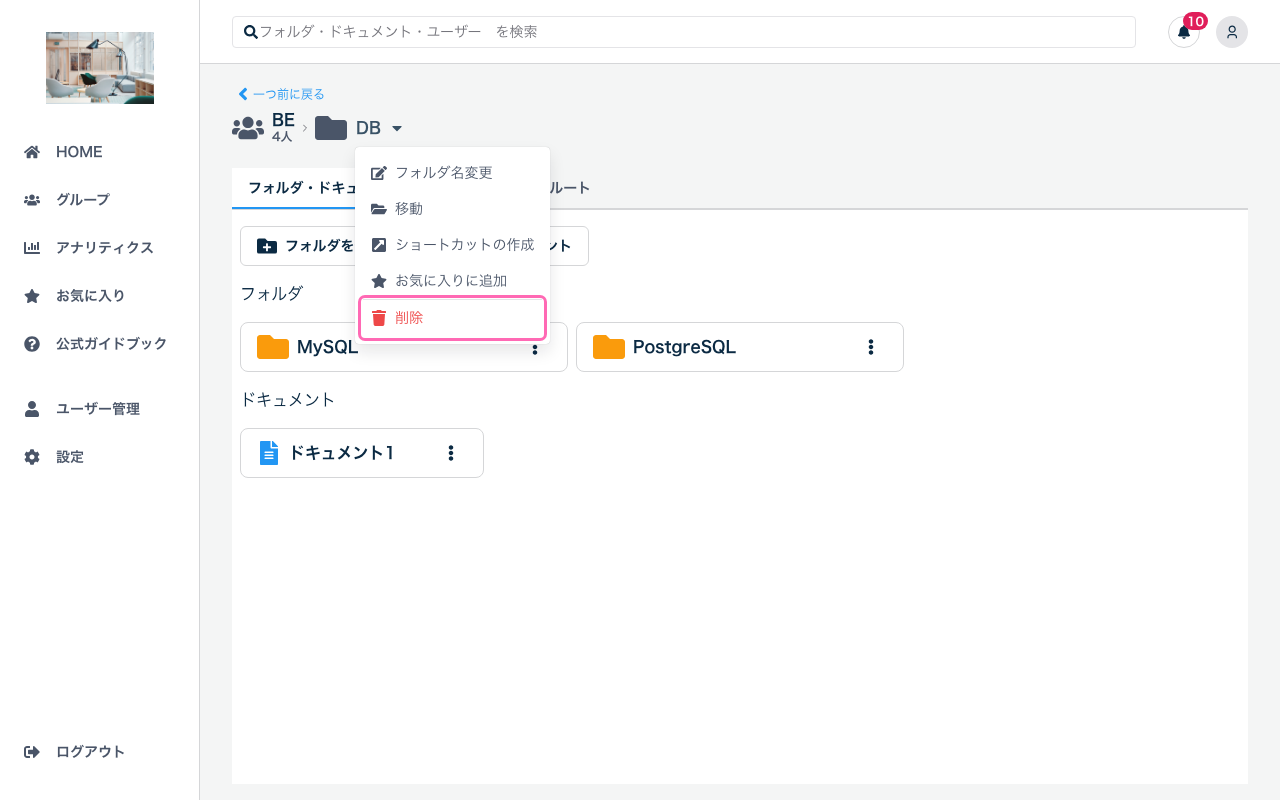The height and width of the screenshot is (800, 1280).
Task: Open the ドキュメント1 document card
Action: tap(340, 452)
